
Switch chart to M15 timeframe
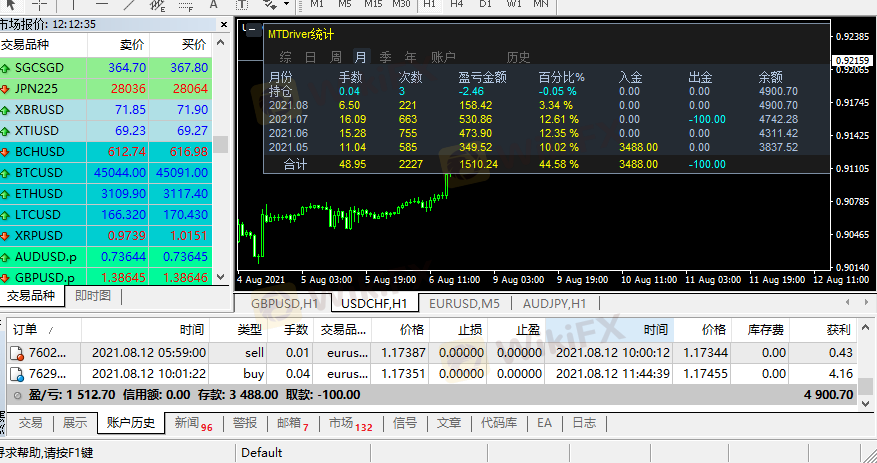click(372, 4)
